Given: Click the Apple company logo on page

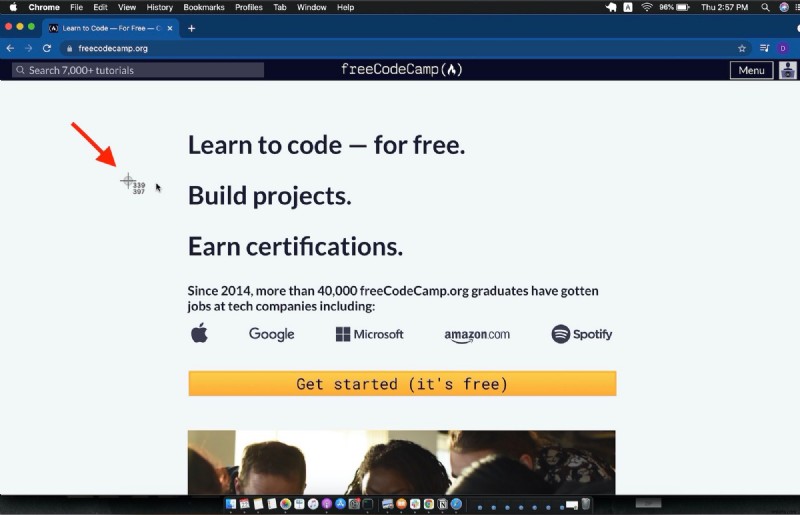Looking at the screenshot, I should click(199, 333).
